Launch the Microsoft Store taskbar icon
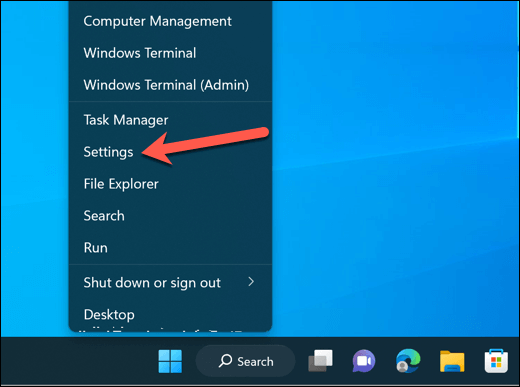 (x=496, y=361)
